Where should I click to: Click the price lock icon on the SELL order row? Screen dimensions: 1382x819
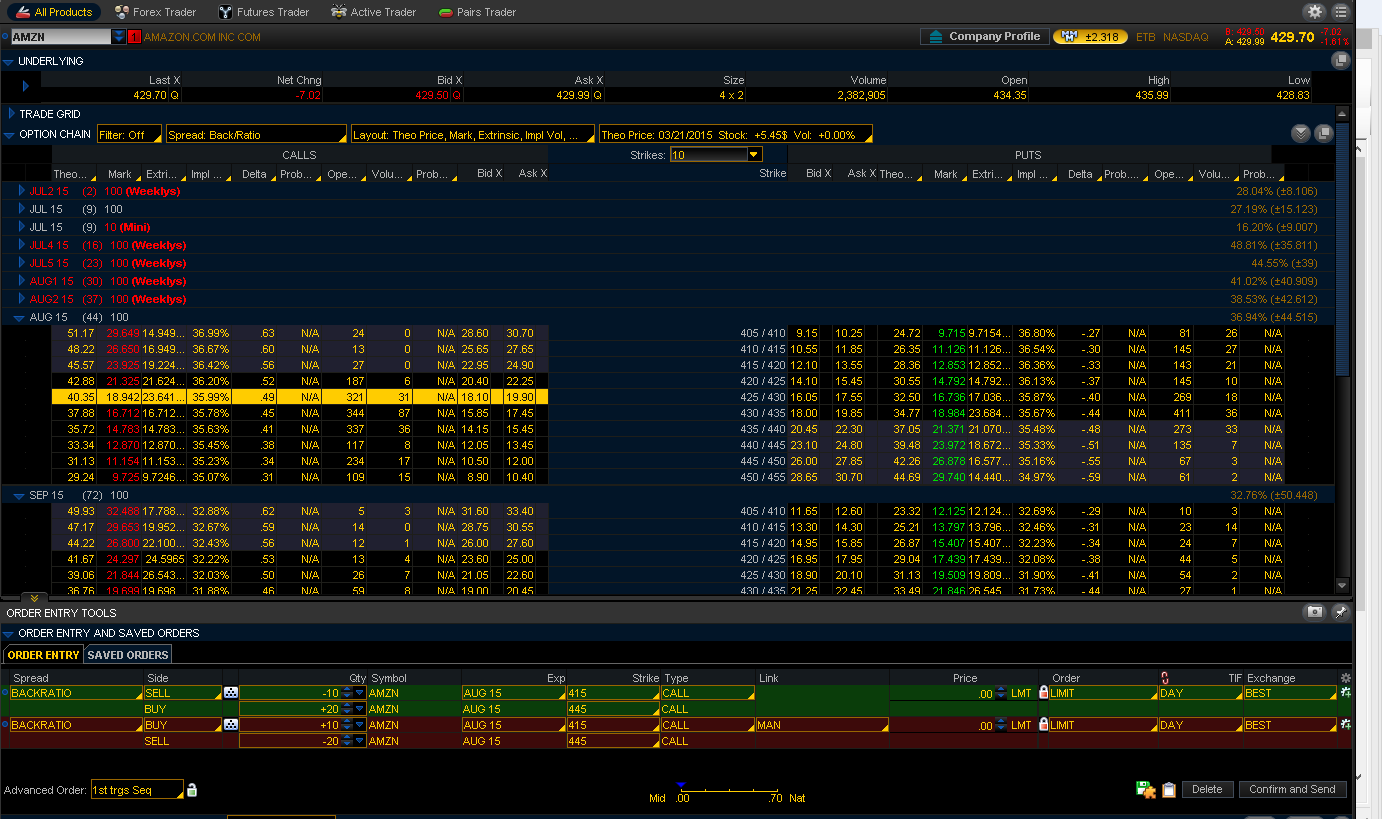tap(1043, 693)
